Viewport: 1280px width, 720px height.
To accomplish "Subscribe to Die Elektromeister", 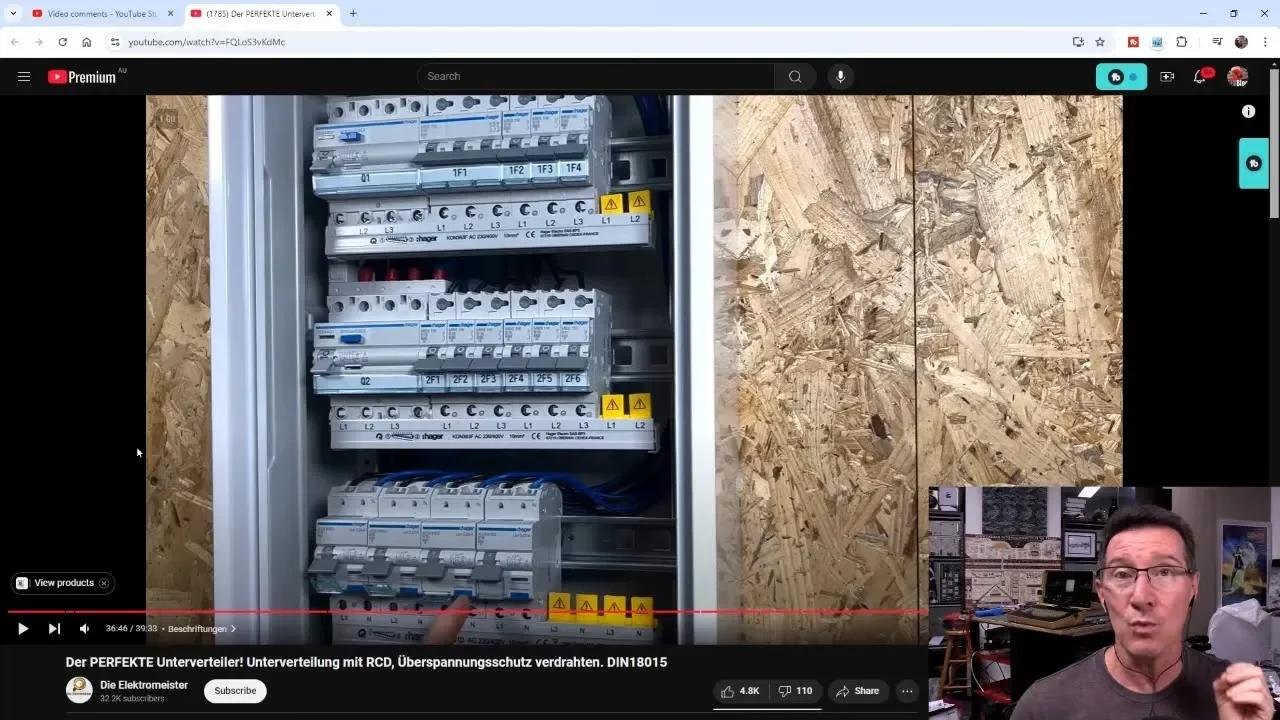I will click(234, 691).
